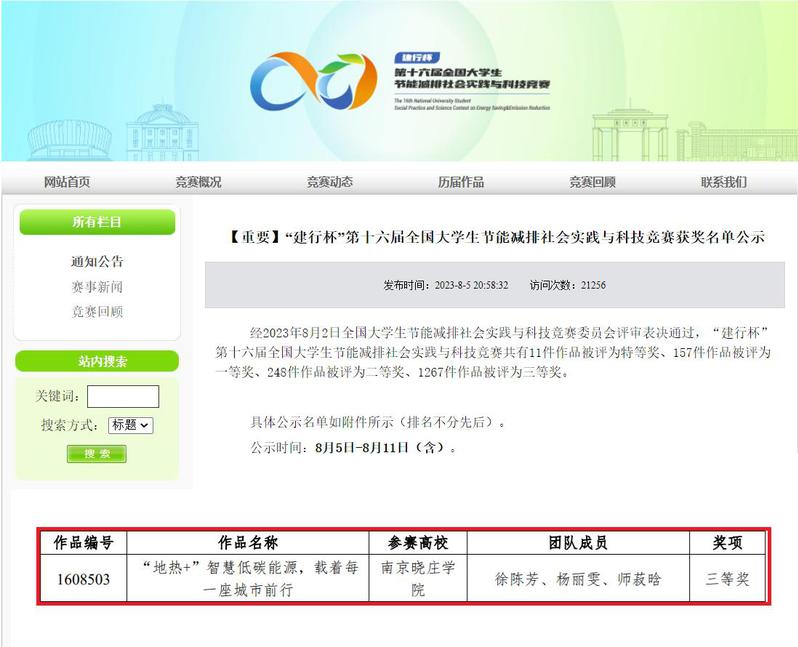Open the 赛事新闻 sidebar link
The height and width of the screenshot is (647, 798).
pos(97,287)
